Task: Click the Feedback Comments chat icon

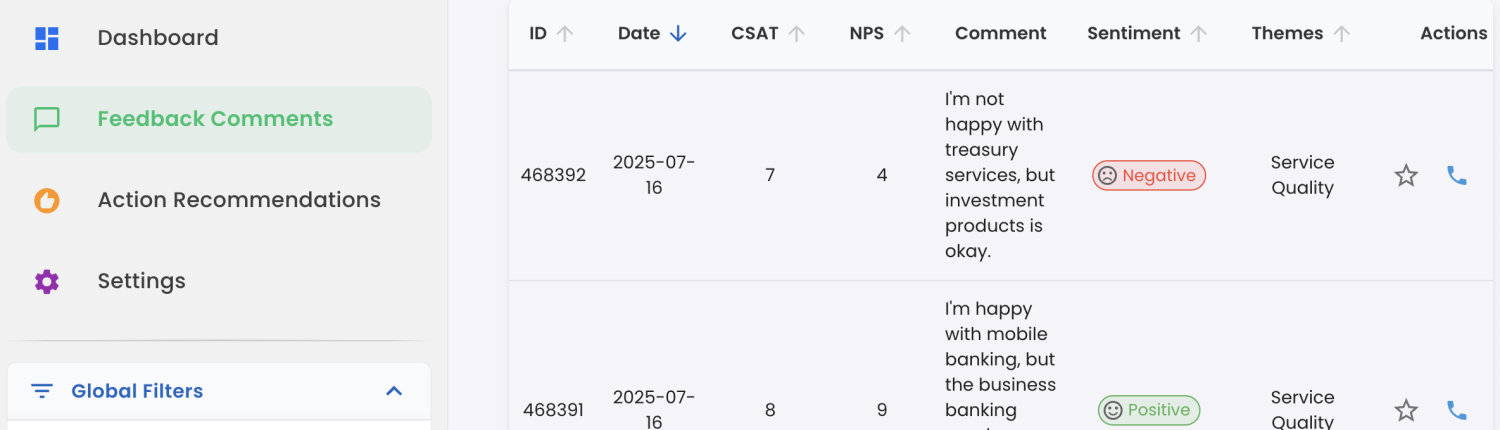Action: point(47,119)
